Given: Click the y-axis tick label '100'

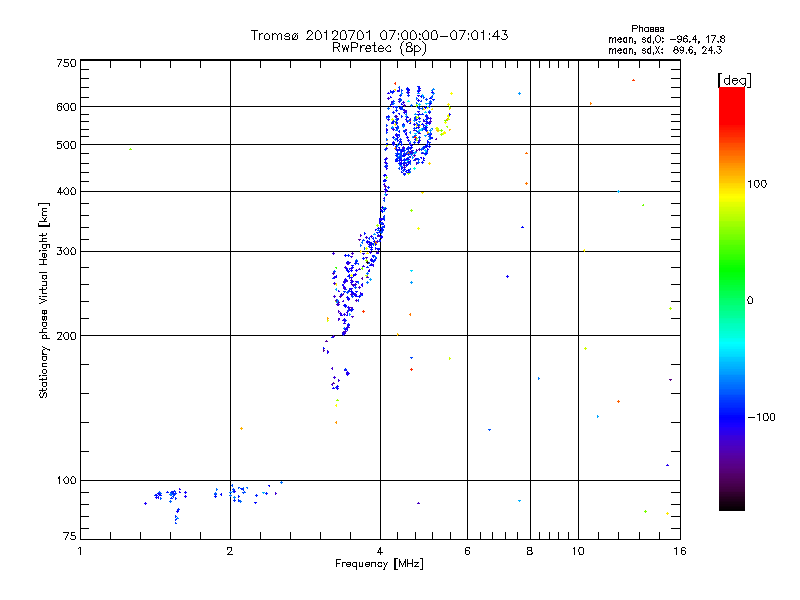Looking at the screenshot, I should [x=66, y=480].
